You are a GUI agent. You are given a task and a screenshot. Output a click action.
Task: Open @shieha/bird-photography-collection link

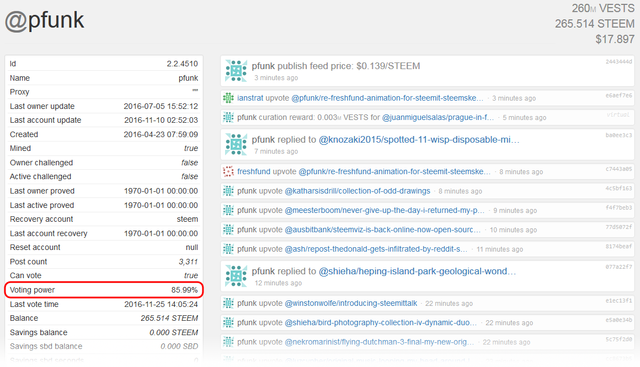pos(380,323)
